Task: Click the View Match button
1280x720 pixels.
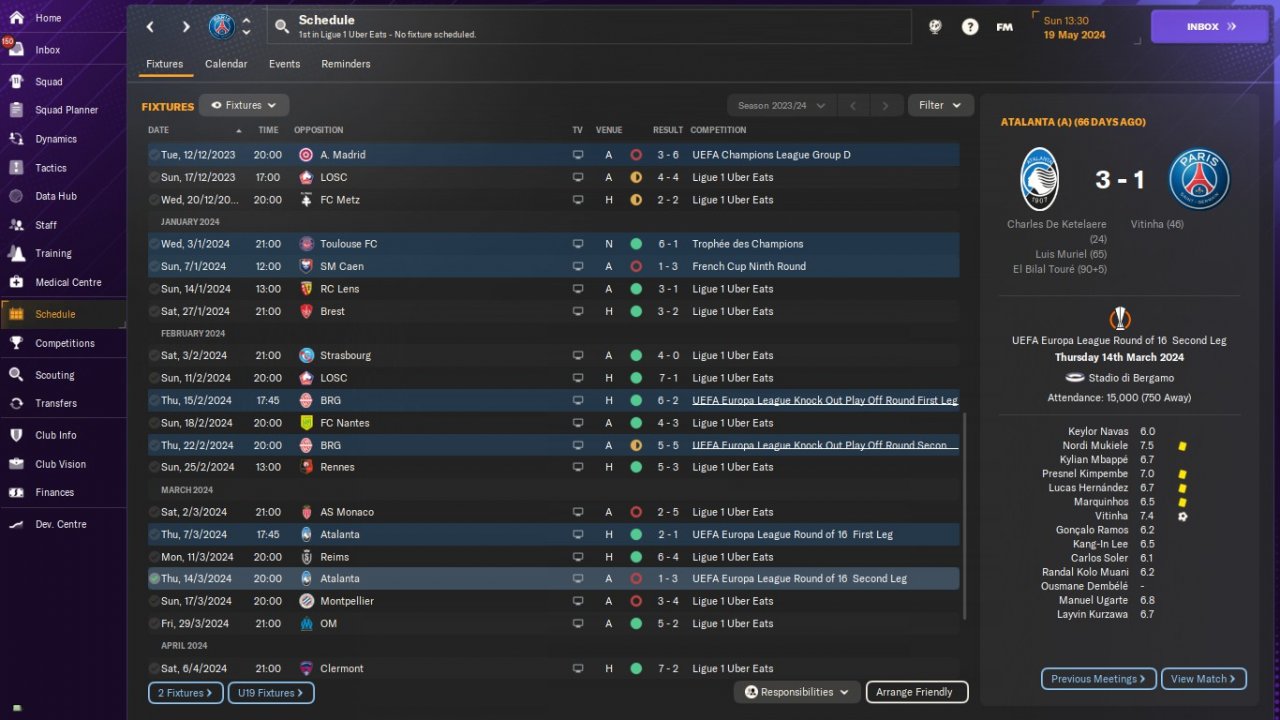Action: 1203,679
